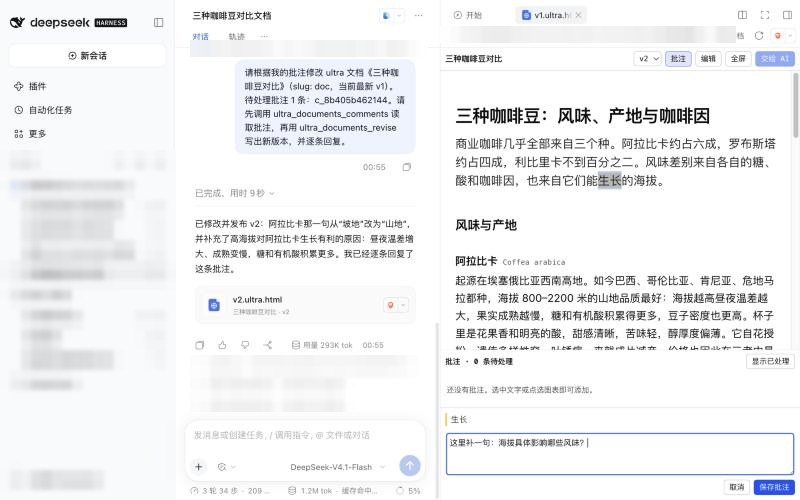Viewport: 800px width, 500px height.
Task: Open the DeepSeek-V4.1-Flash model selector
Action: [x=337, y=467]
